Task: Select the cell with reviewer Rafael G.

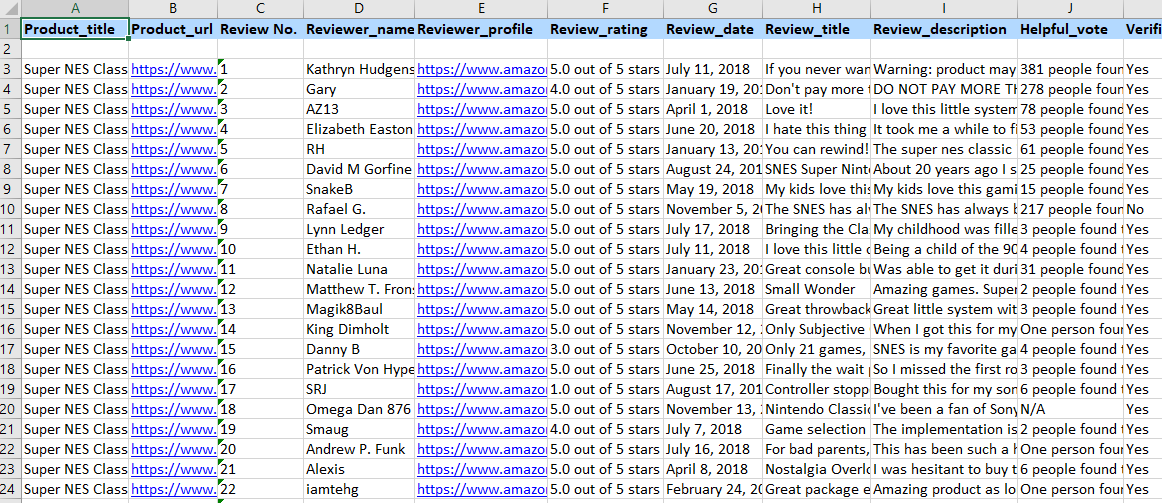Action: (x=359, y=209)
